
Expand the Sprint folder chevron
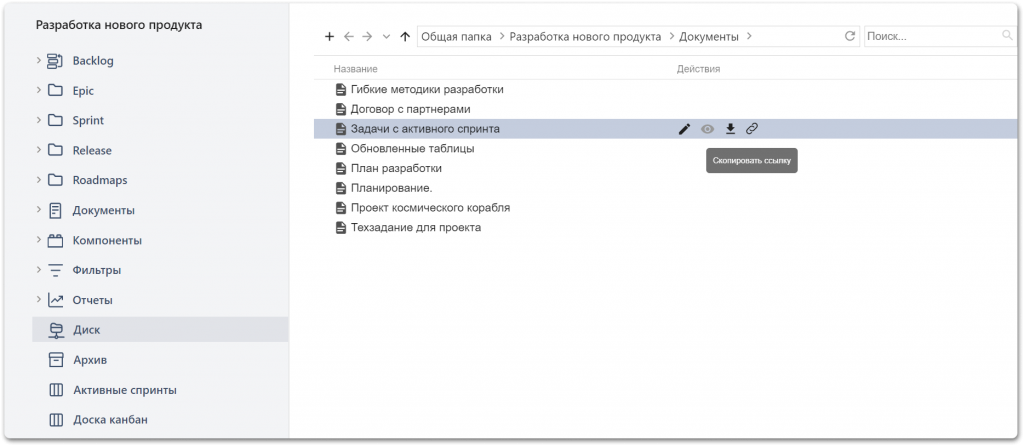(x=39, y=121)
